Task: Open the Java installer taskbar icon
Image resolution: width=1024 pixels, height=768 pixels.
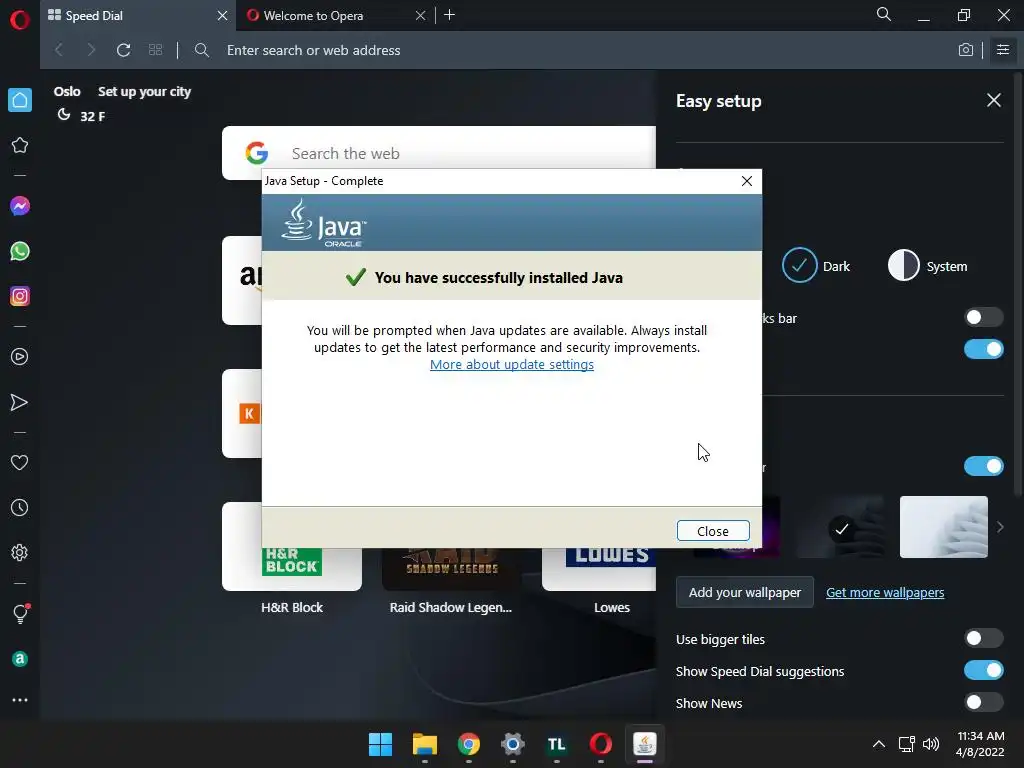Action: point(645,744)
